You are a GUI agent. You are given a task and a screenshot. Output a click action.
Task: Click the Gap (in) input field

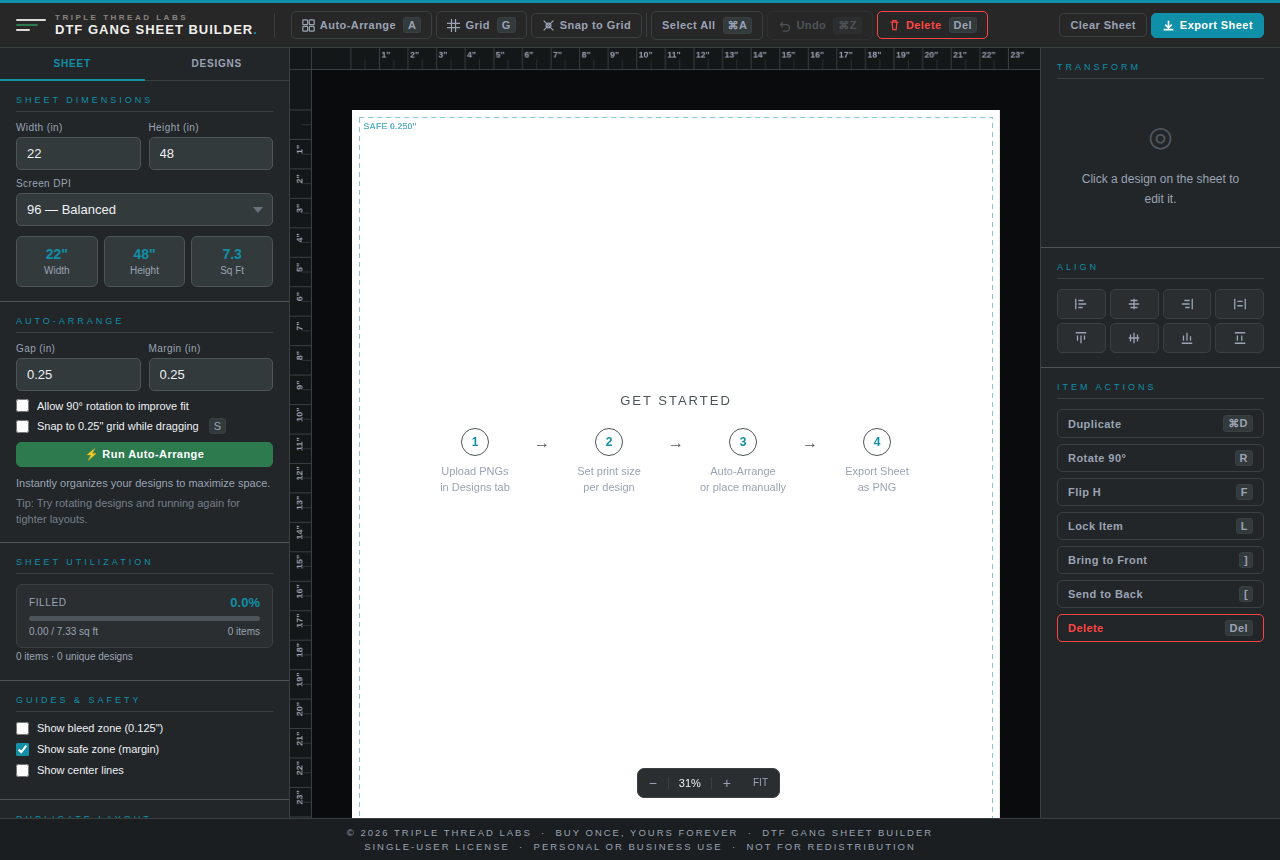[78, 374]
